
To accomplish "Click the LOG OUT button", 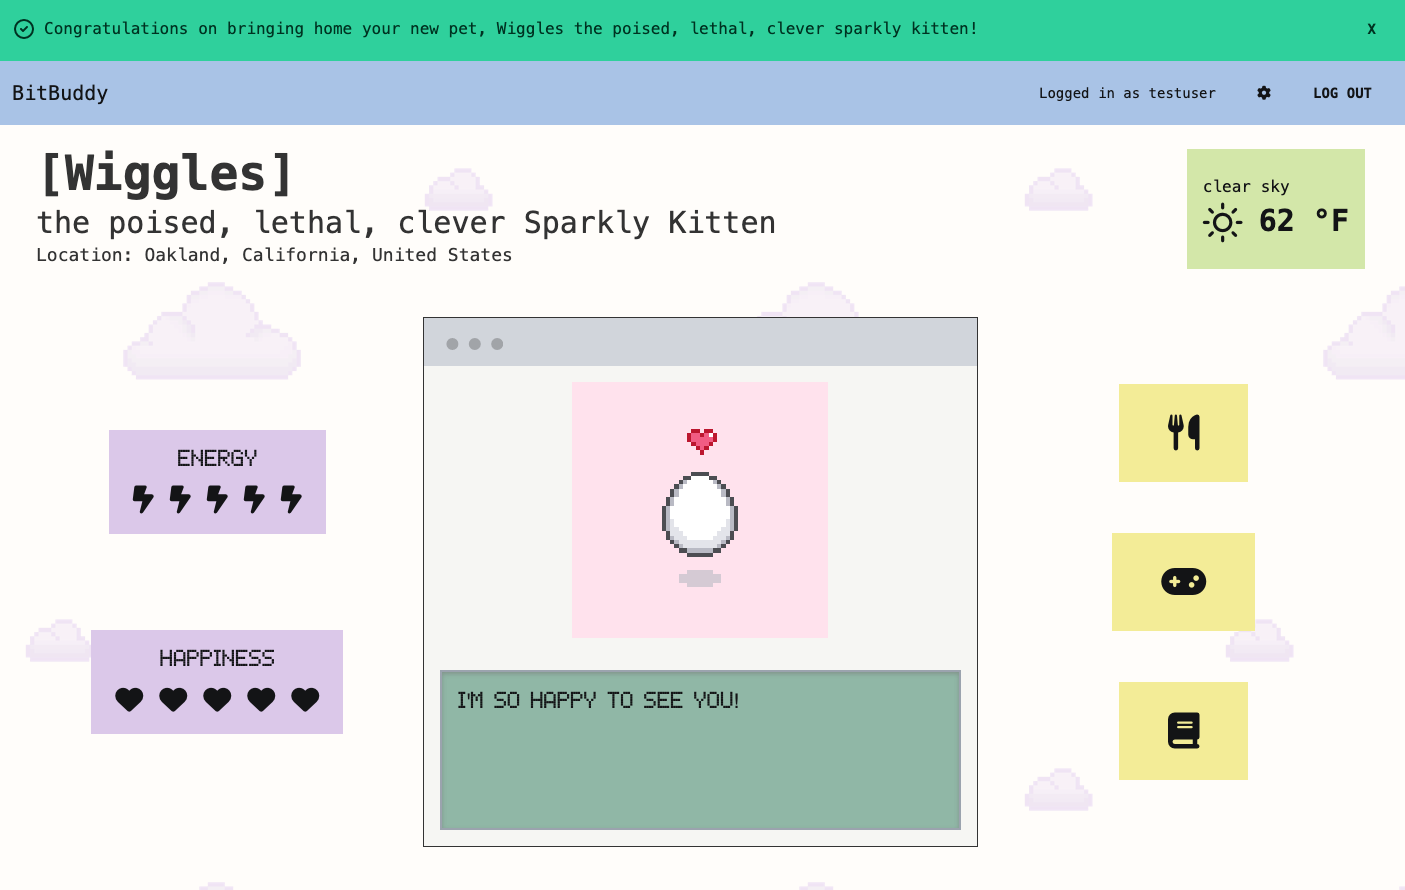I will [1342, 93].
